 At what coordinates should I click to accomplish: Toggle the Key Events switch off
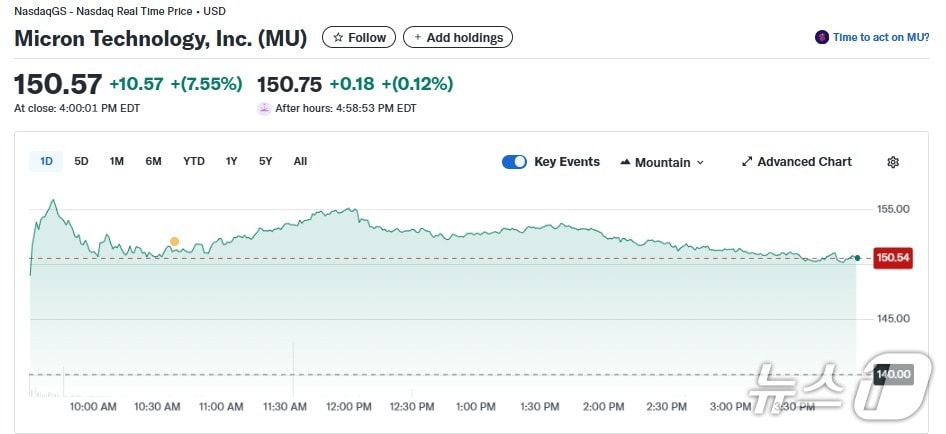[x=514, y=162]
